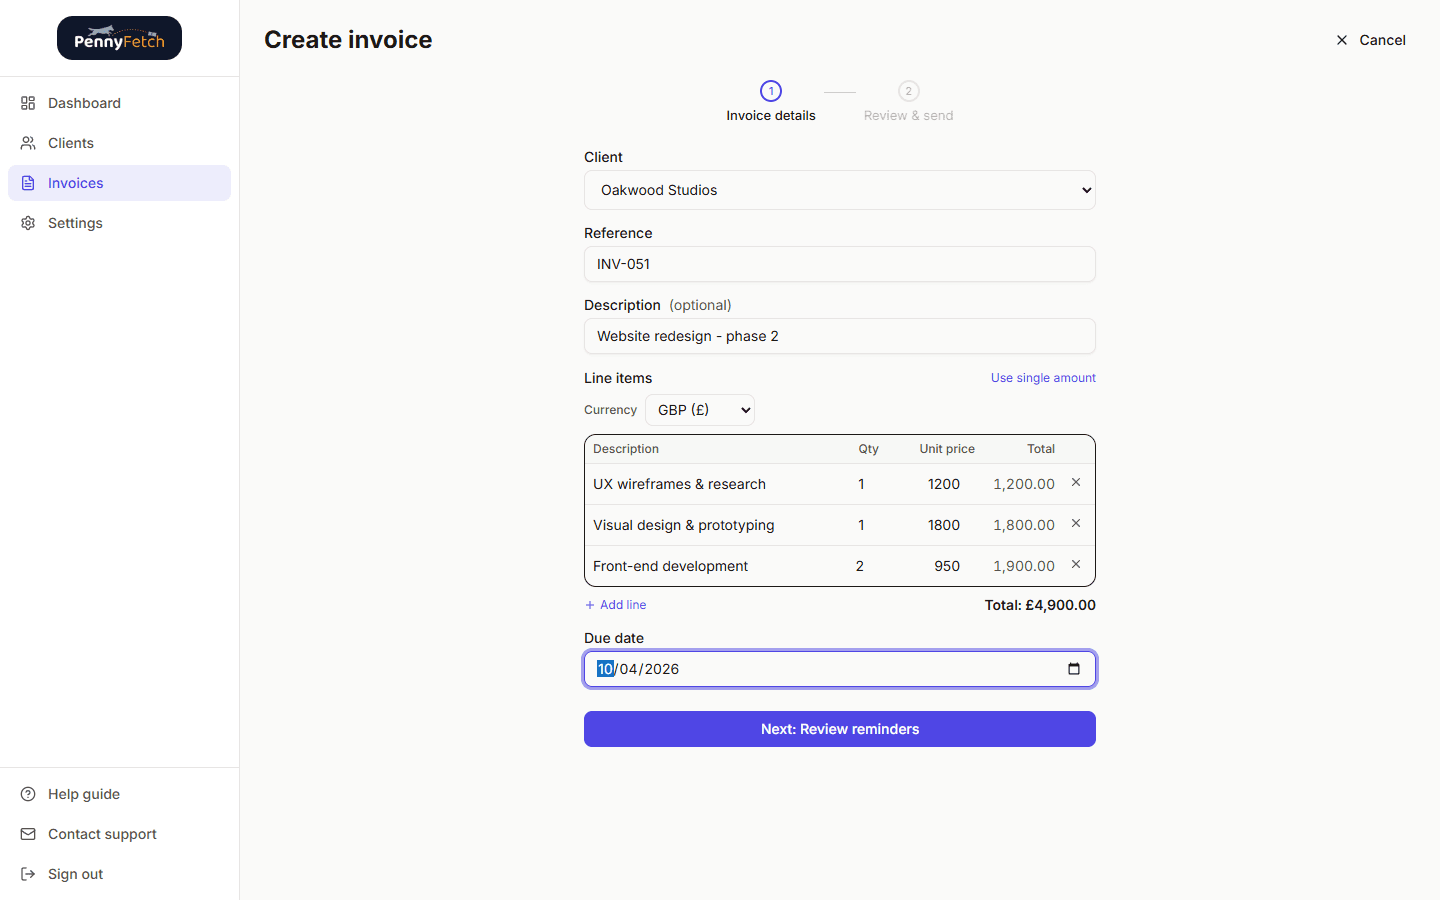
Task: Cancel creating the invoice
Action: 1370,40
